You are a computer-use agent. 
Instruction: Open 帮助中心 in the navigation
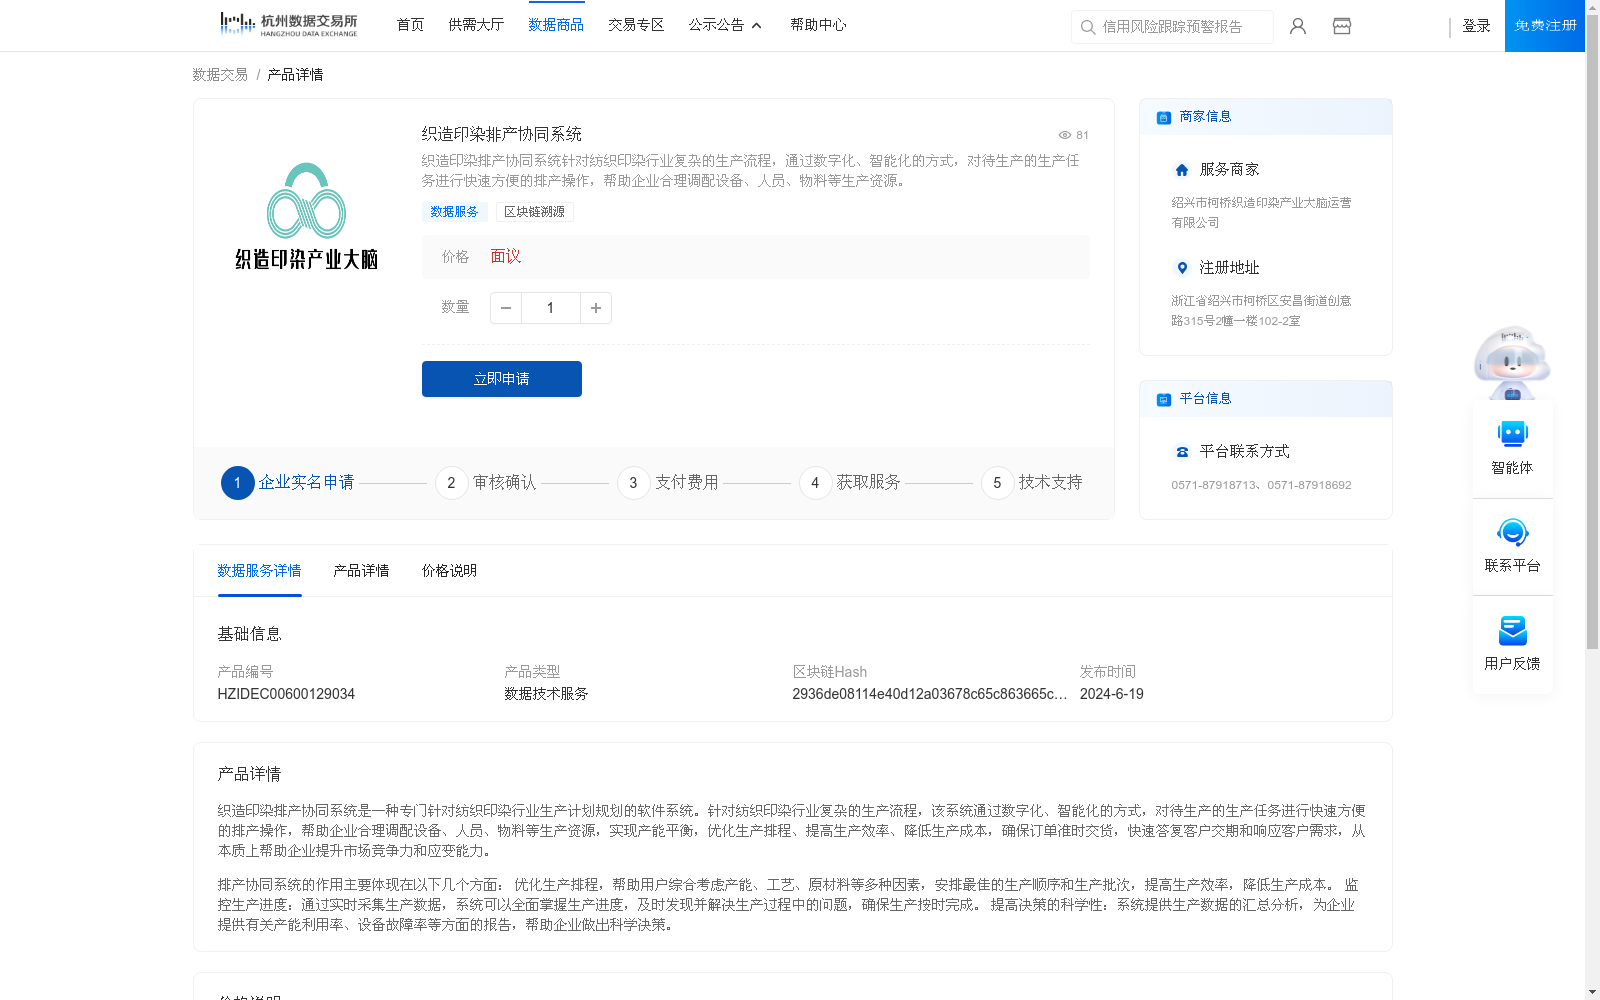click(x=818, y=25)
